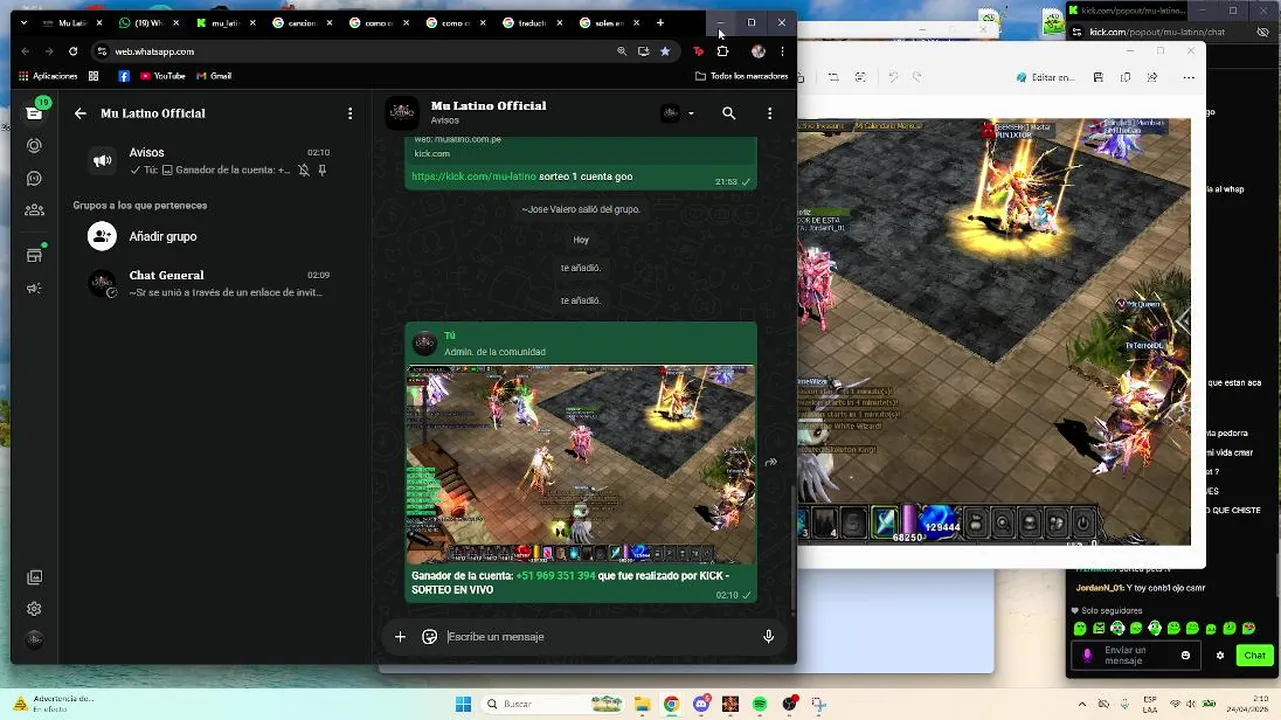The height and width of the screenshot is (720, 1281).
Task: Open YouTube bookmark
Action: point(163,76)
